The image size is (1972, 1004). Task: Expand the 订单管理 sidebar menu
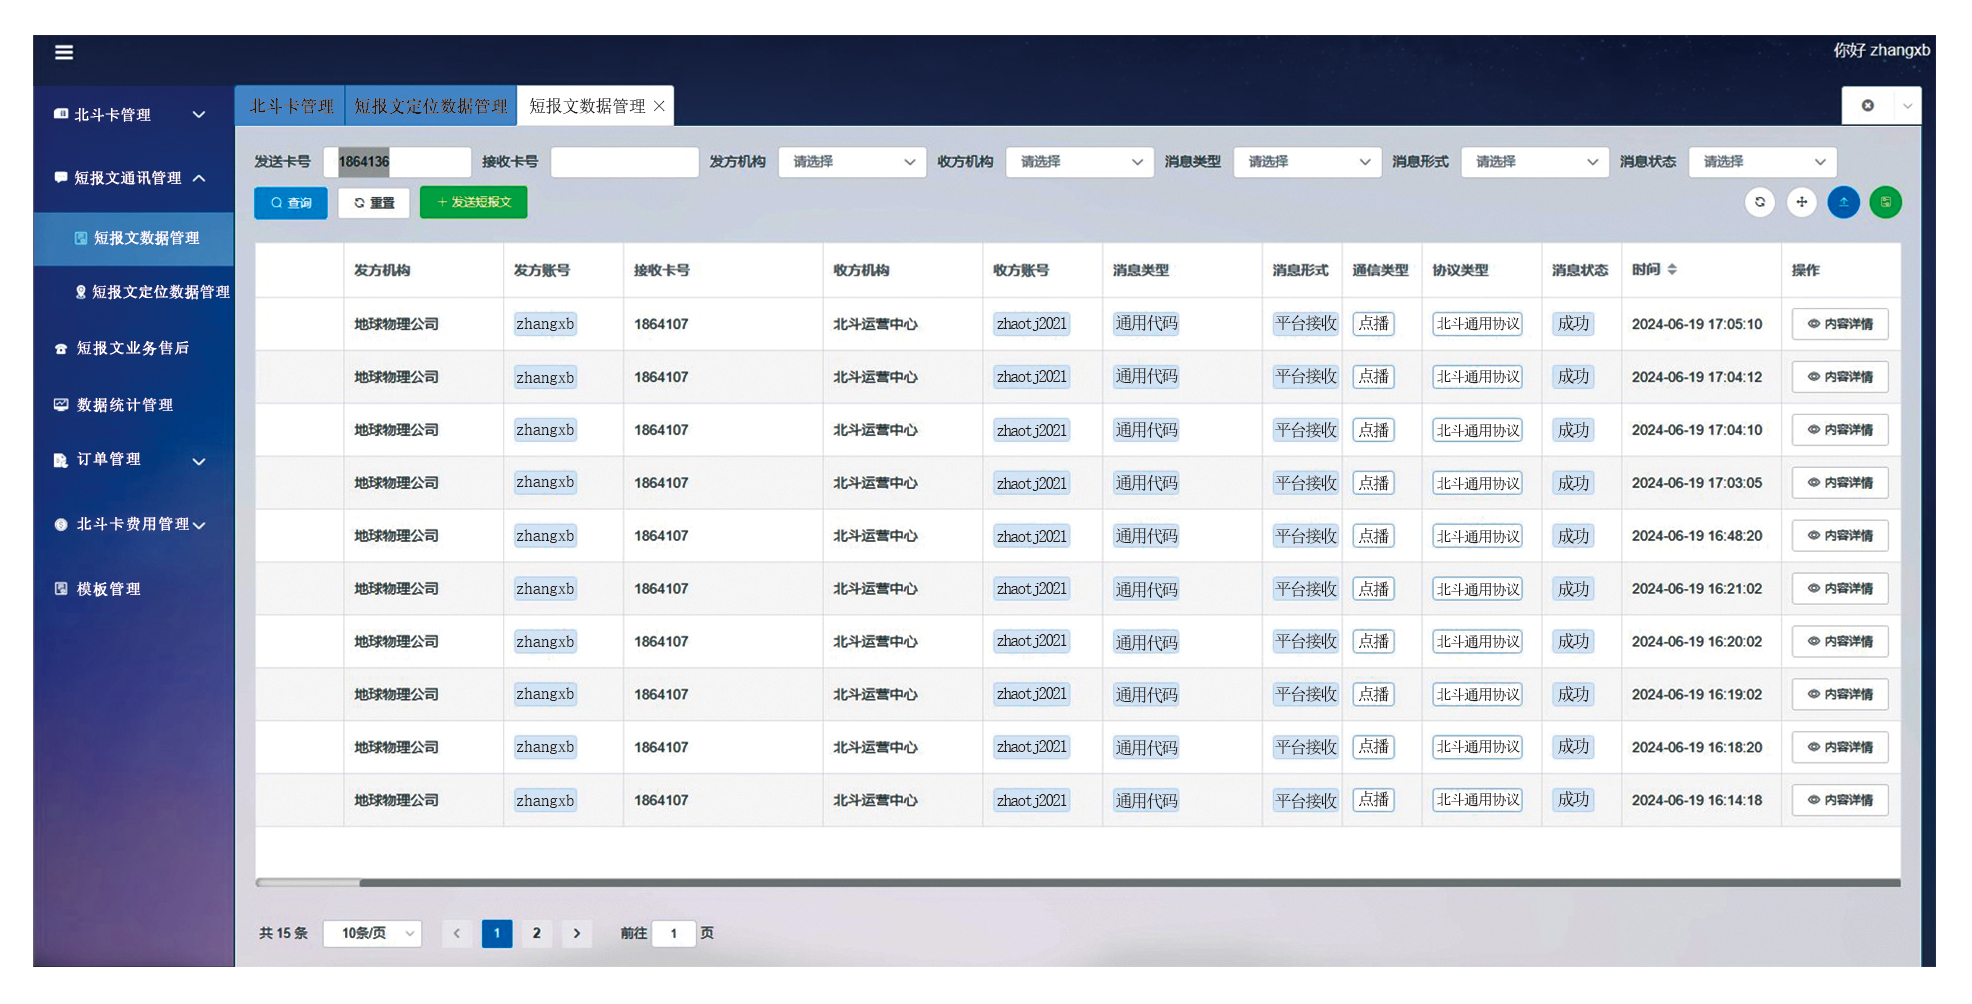[130, 460]
